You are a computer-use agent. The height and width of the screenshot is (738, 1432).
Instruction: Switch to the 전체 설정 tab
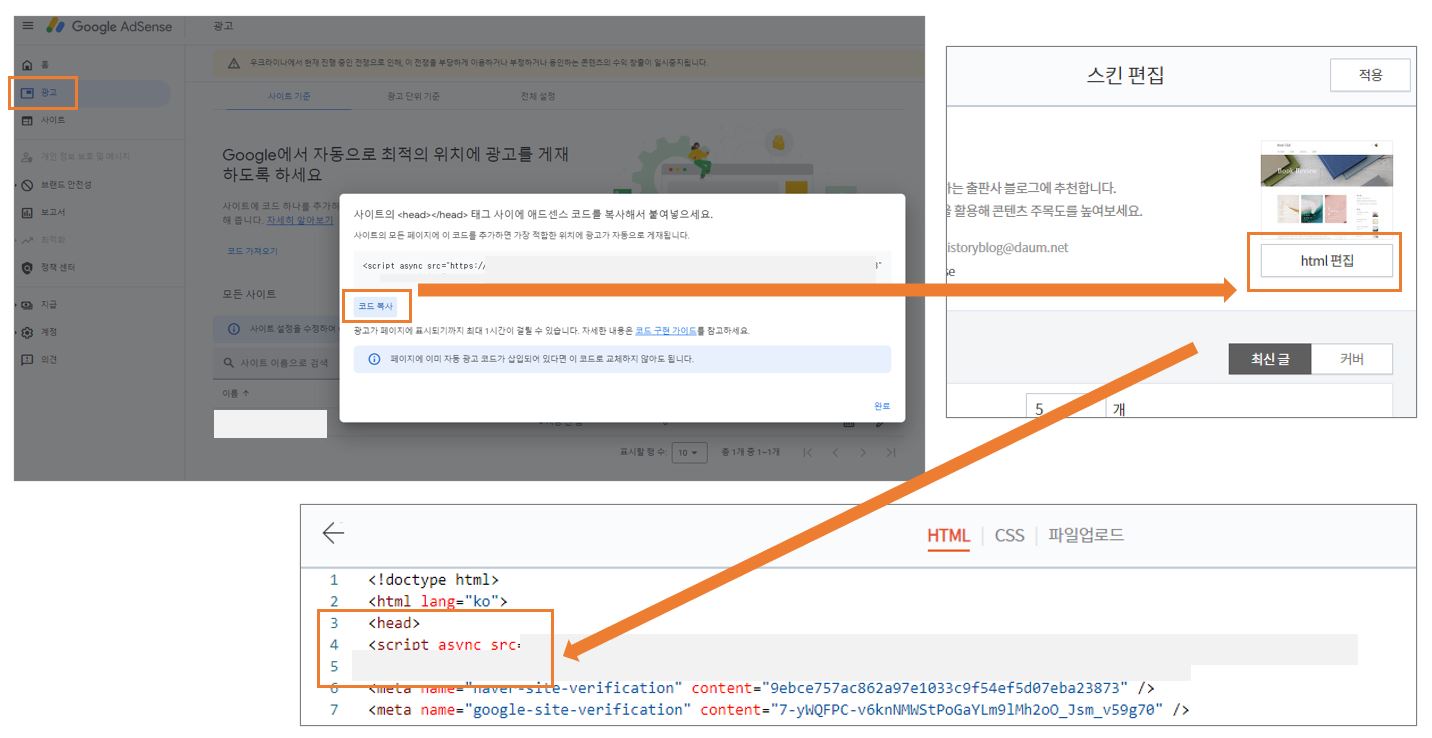pyautogui.click(x=537, y=96)
